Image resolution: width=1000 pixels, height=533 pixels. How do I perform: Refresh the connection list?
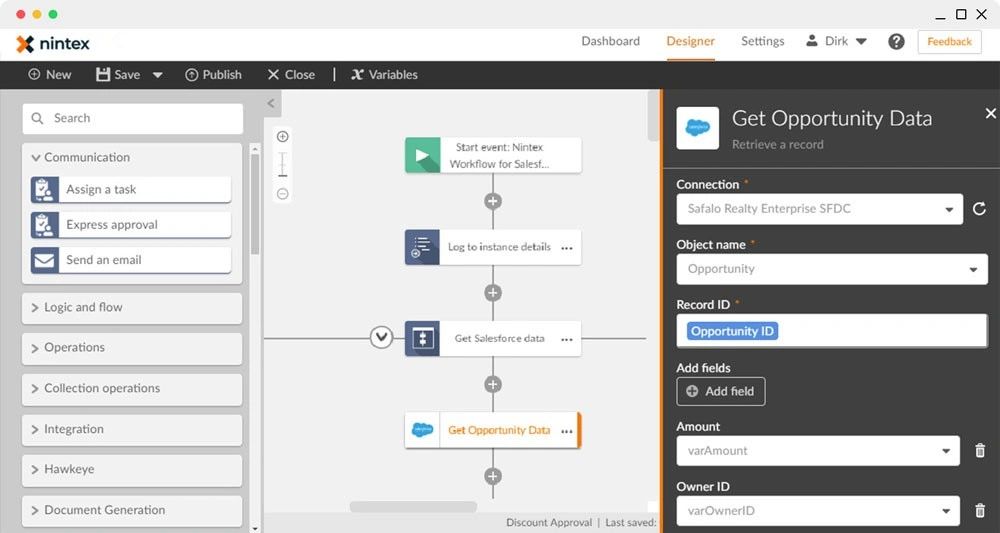pos(980,209)
